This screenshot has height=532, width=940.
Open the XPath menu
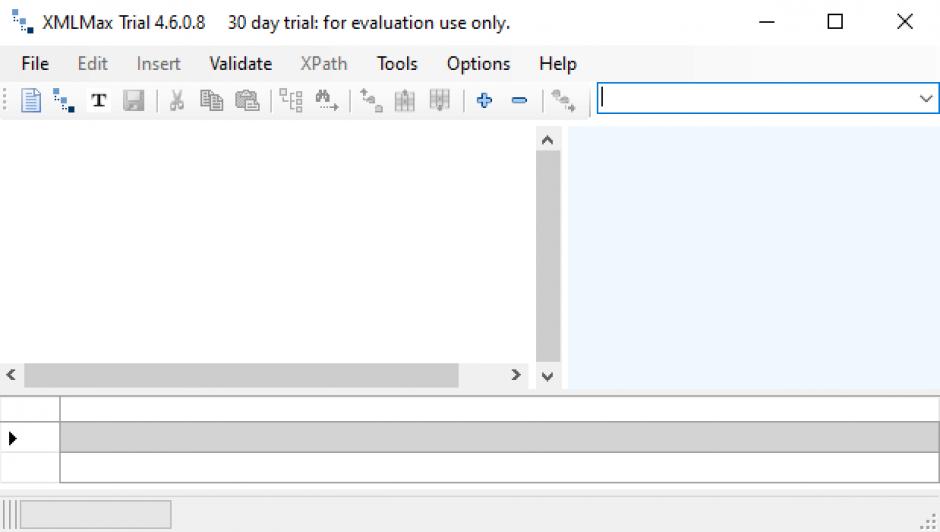tap(324, 64)
